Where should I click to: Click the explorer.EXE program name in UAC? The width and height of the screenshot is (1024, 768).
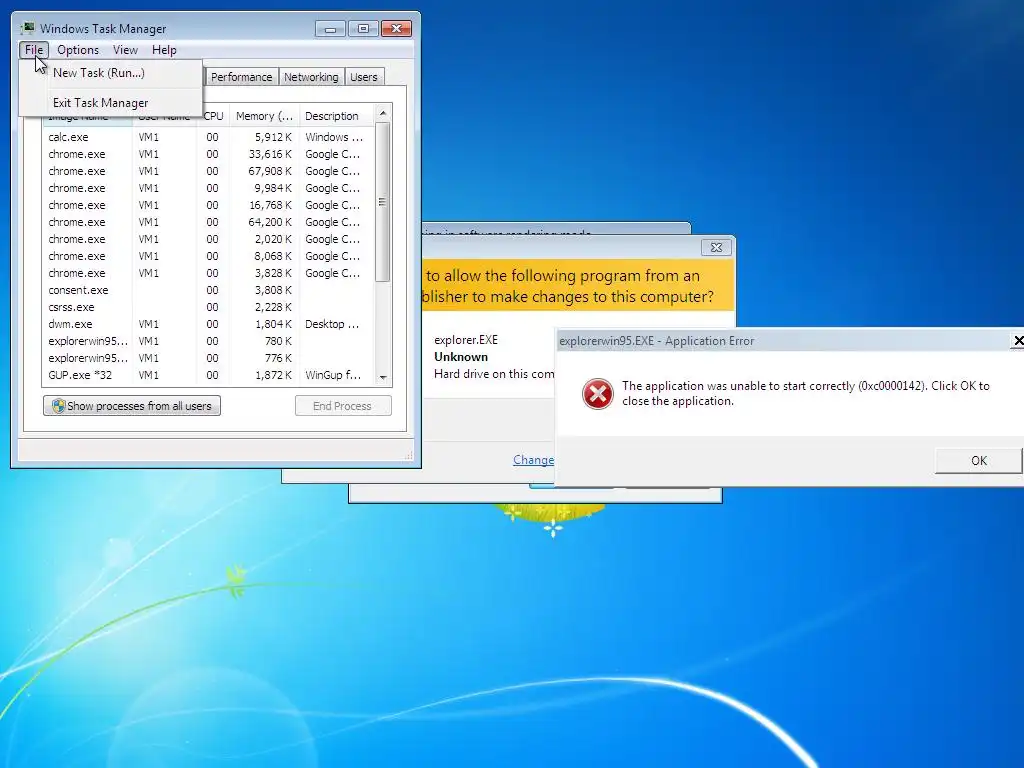pos(466,340)
